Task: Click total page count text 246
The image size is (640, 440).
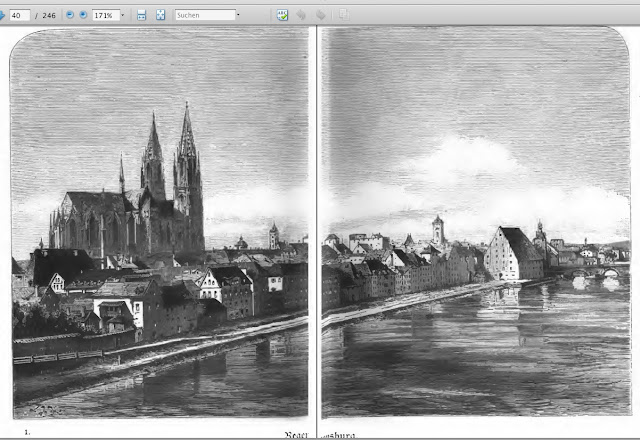Action: tap(49, 16)
